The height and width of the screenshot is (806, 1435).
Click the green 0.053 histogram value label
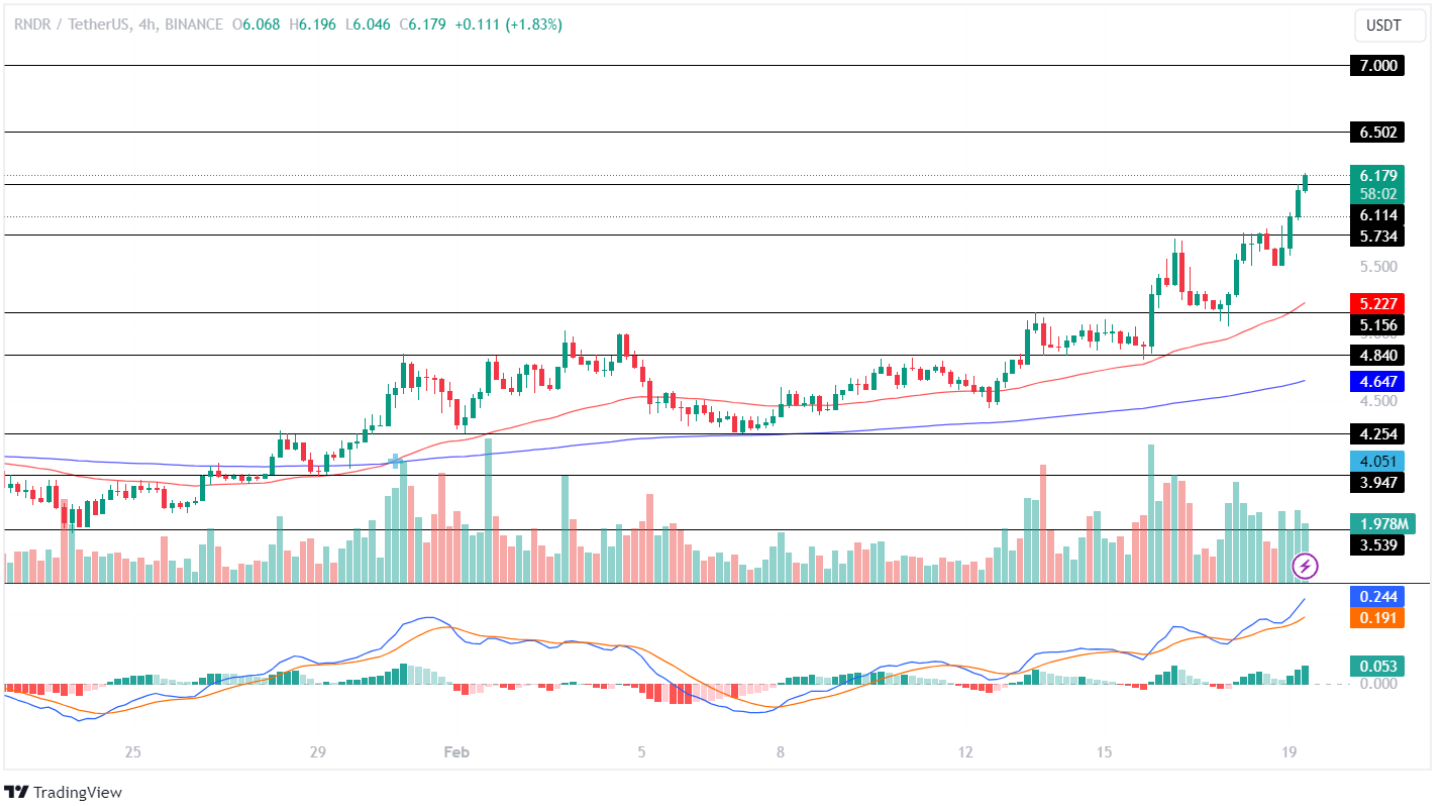point(1376,666)
